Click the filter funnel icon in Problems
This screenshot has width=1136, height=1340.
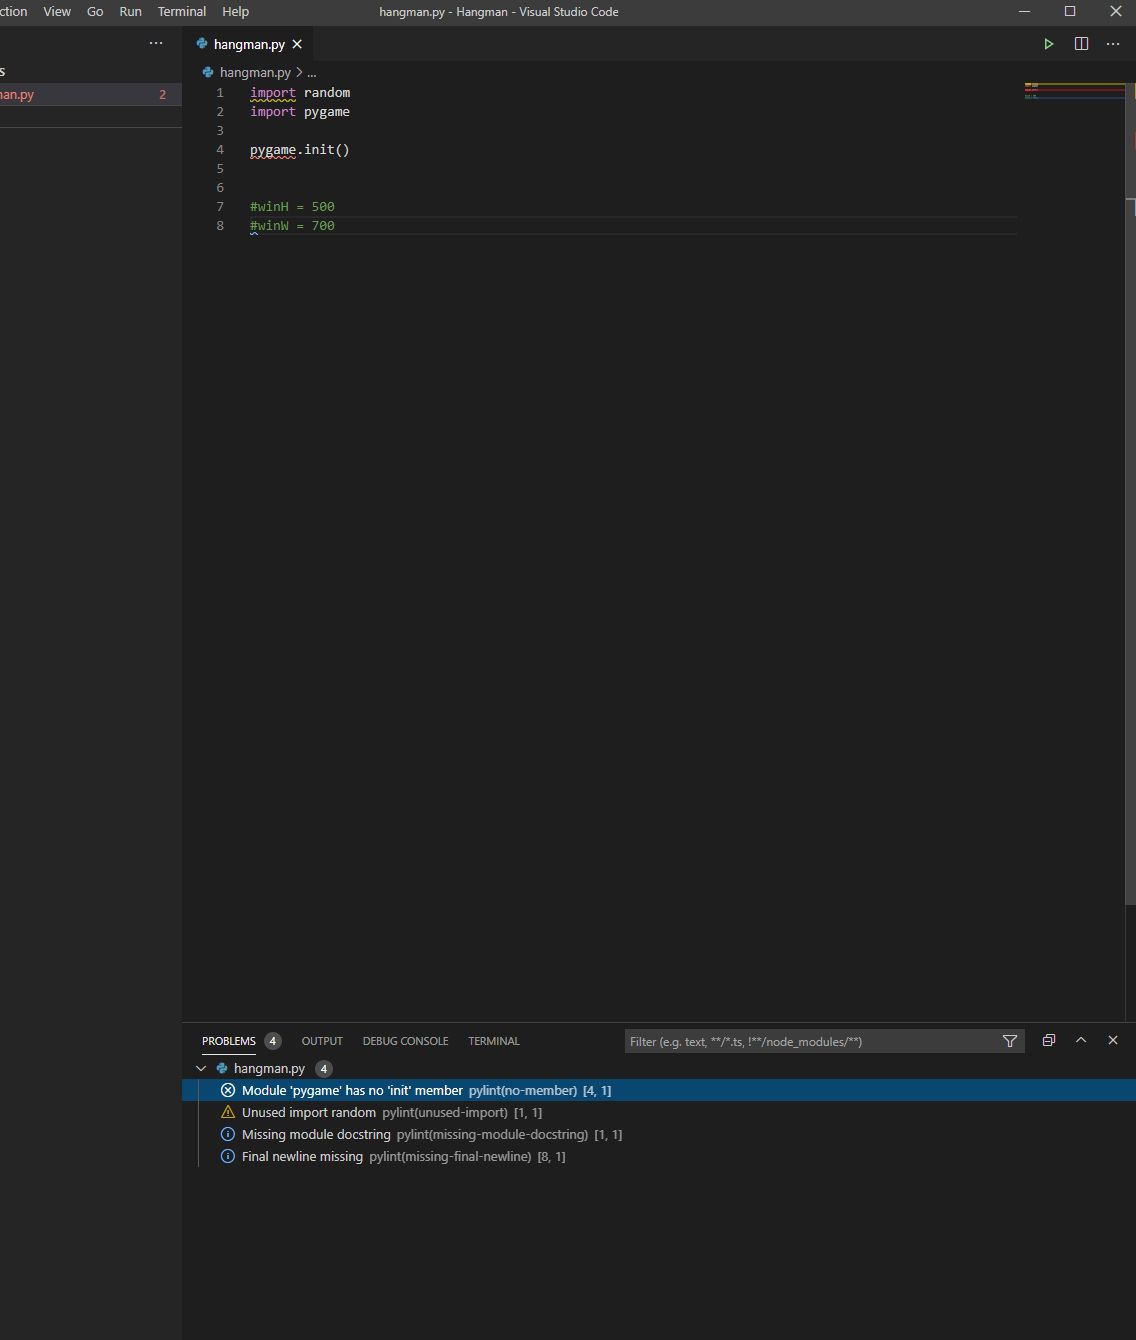[x=1010, y=1041]
